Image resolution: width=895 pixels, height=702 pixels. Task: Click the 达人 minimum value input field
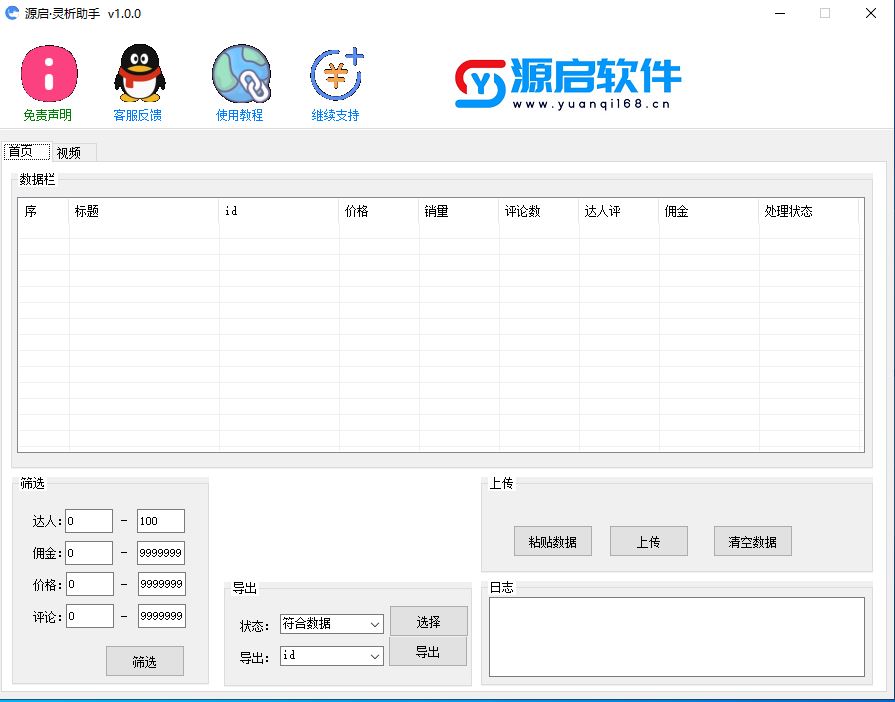click(89, 521)
